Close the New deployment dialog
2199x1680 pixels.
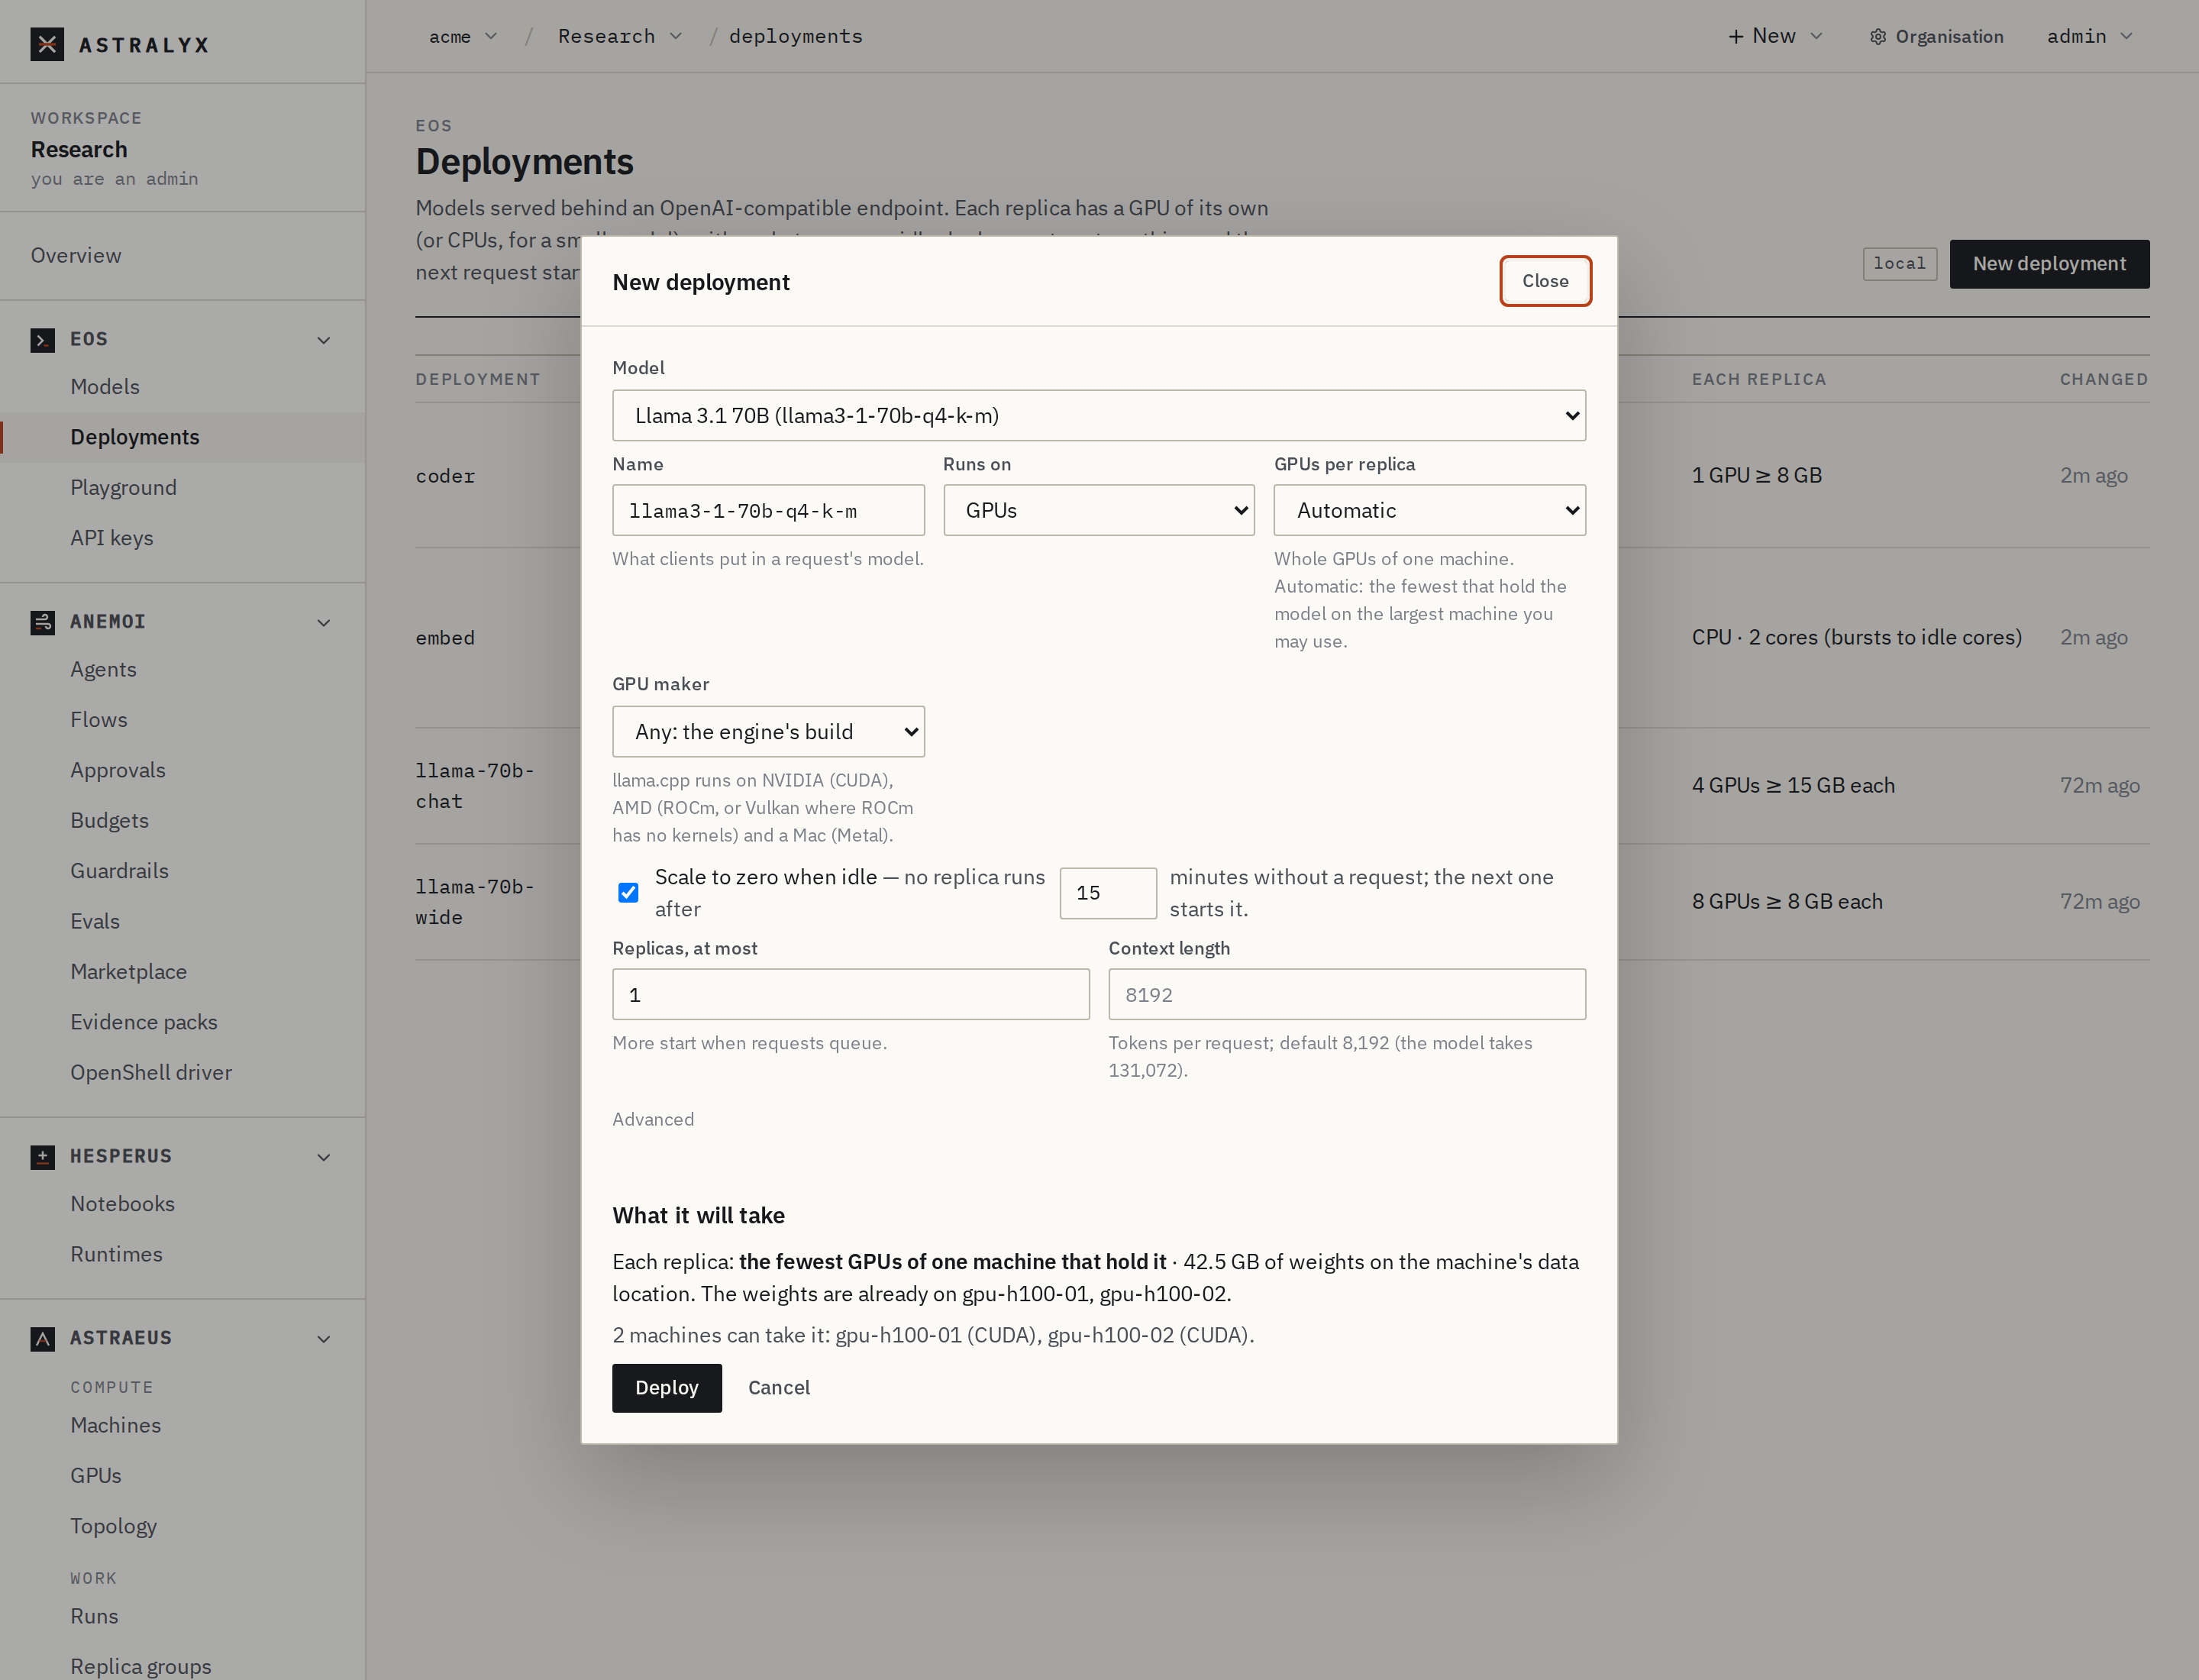click(x=1545, y=281)
